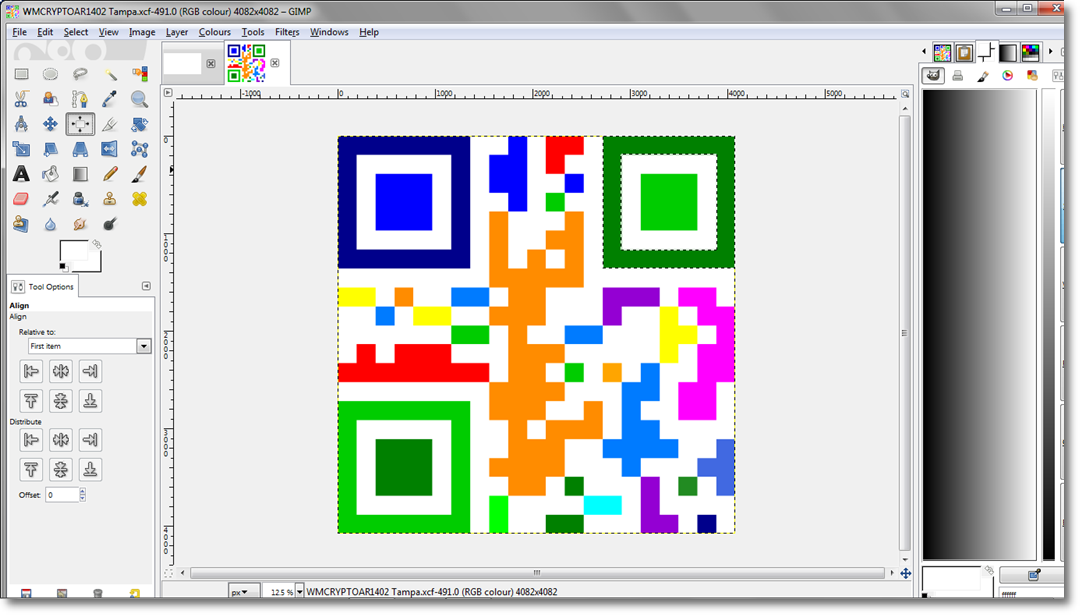Activate the Foreground Select tool
This screenshot has height=615, width=1080.
[50, 99]
